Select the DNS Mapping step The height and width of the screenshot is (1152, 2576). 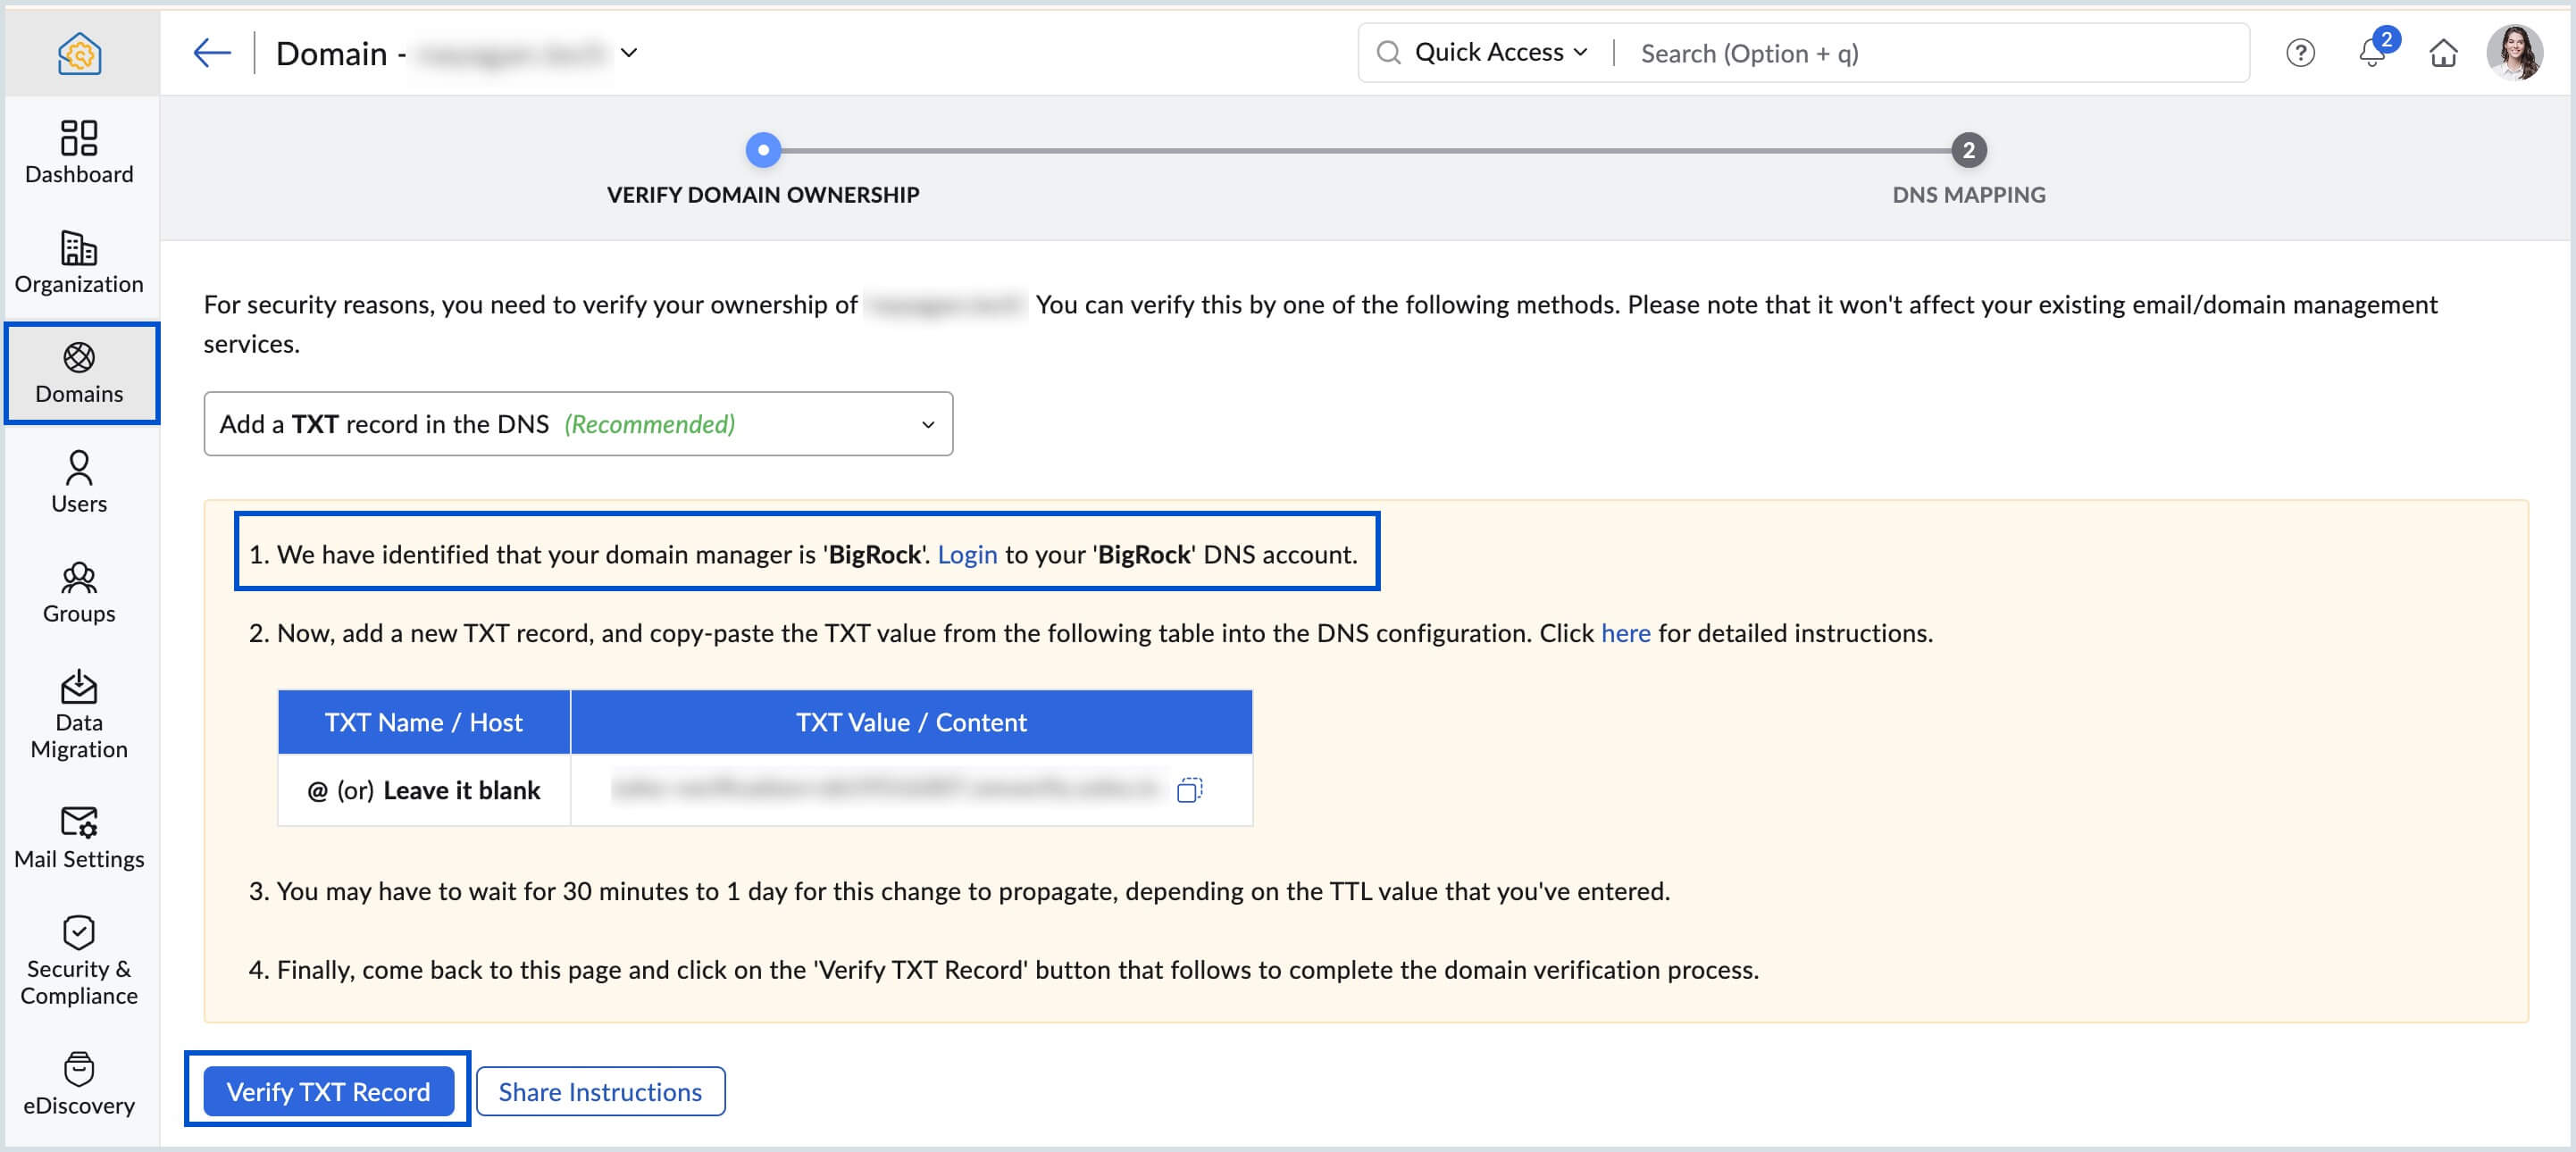click(1967, 151)
